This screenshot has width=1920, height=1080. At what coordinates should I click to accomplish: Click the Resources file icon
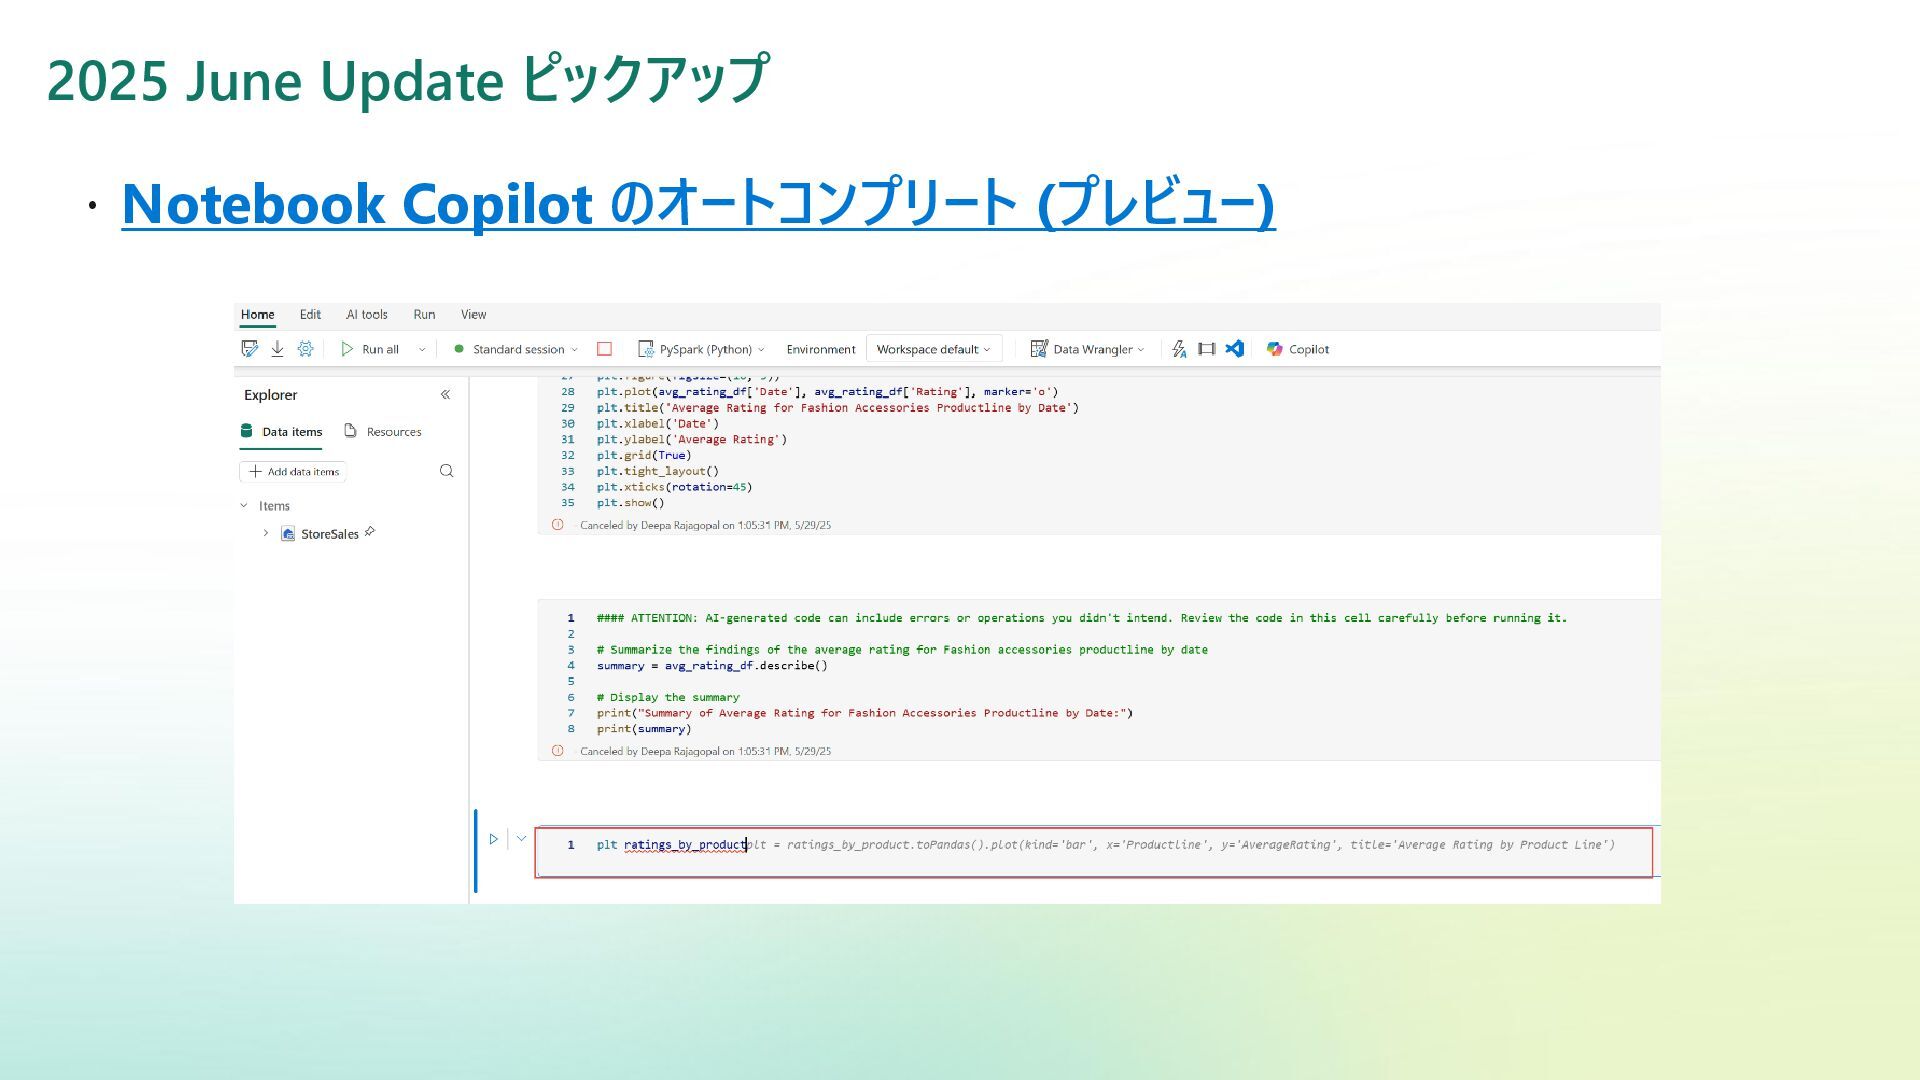350,431
